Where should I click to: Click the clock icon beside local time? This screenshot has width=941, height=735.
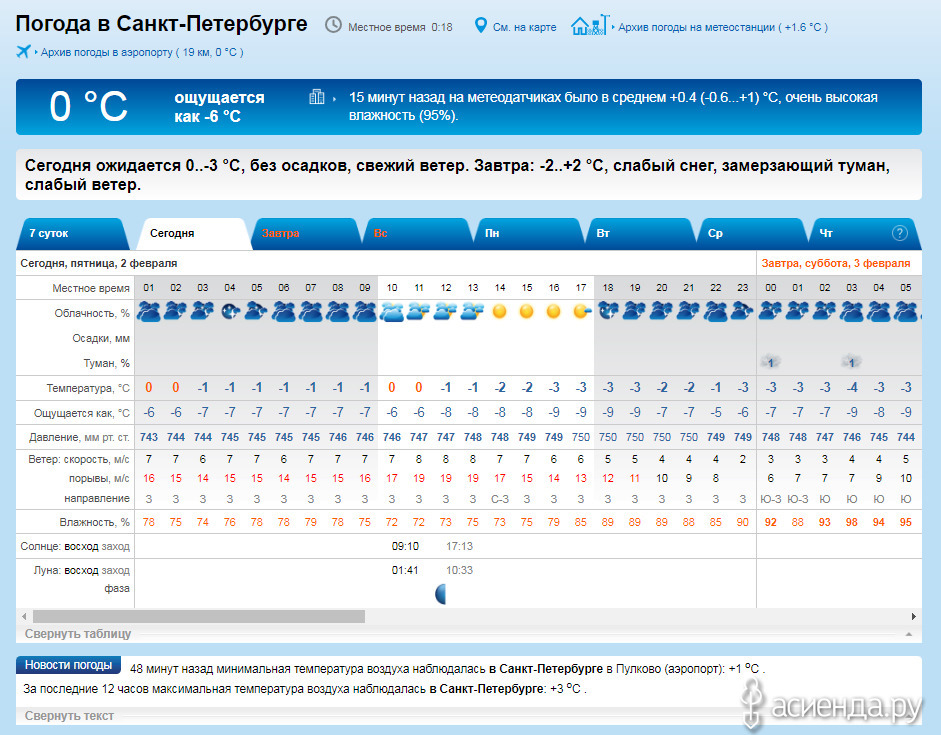click(333, 25)
